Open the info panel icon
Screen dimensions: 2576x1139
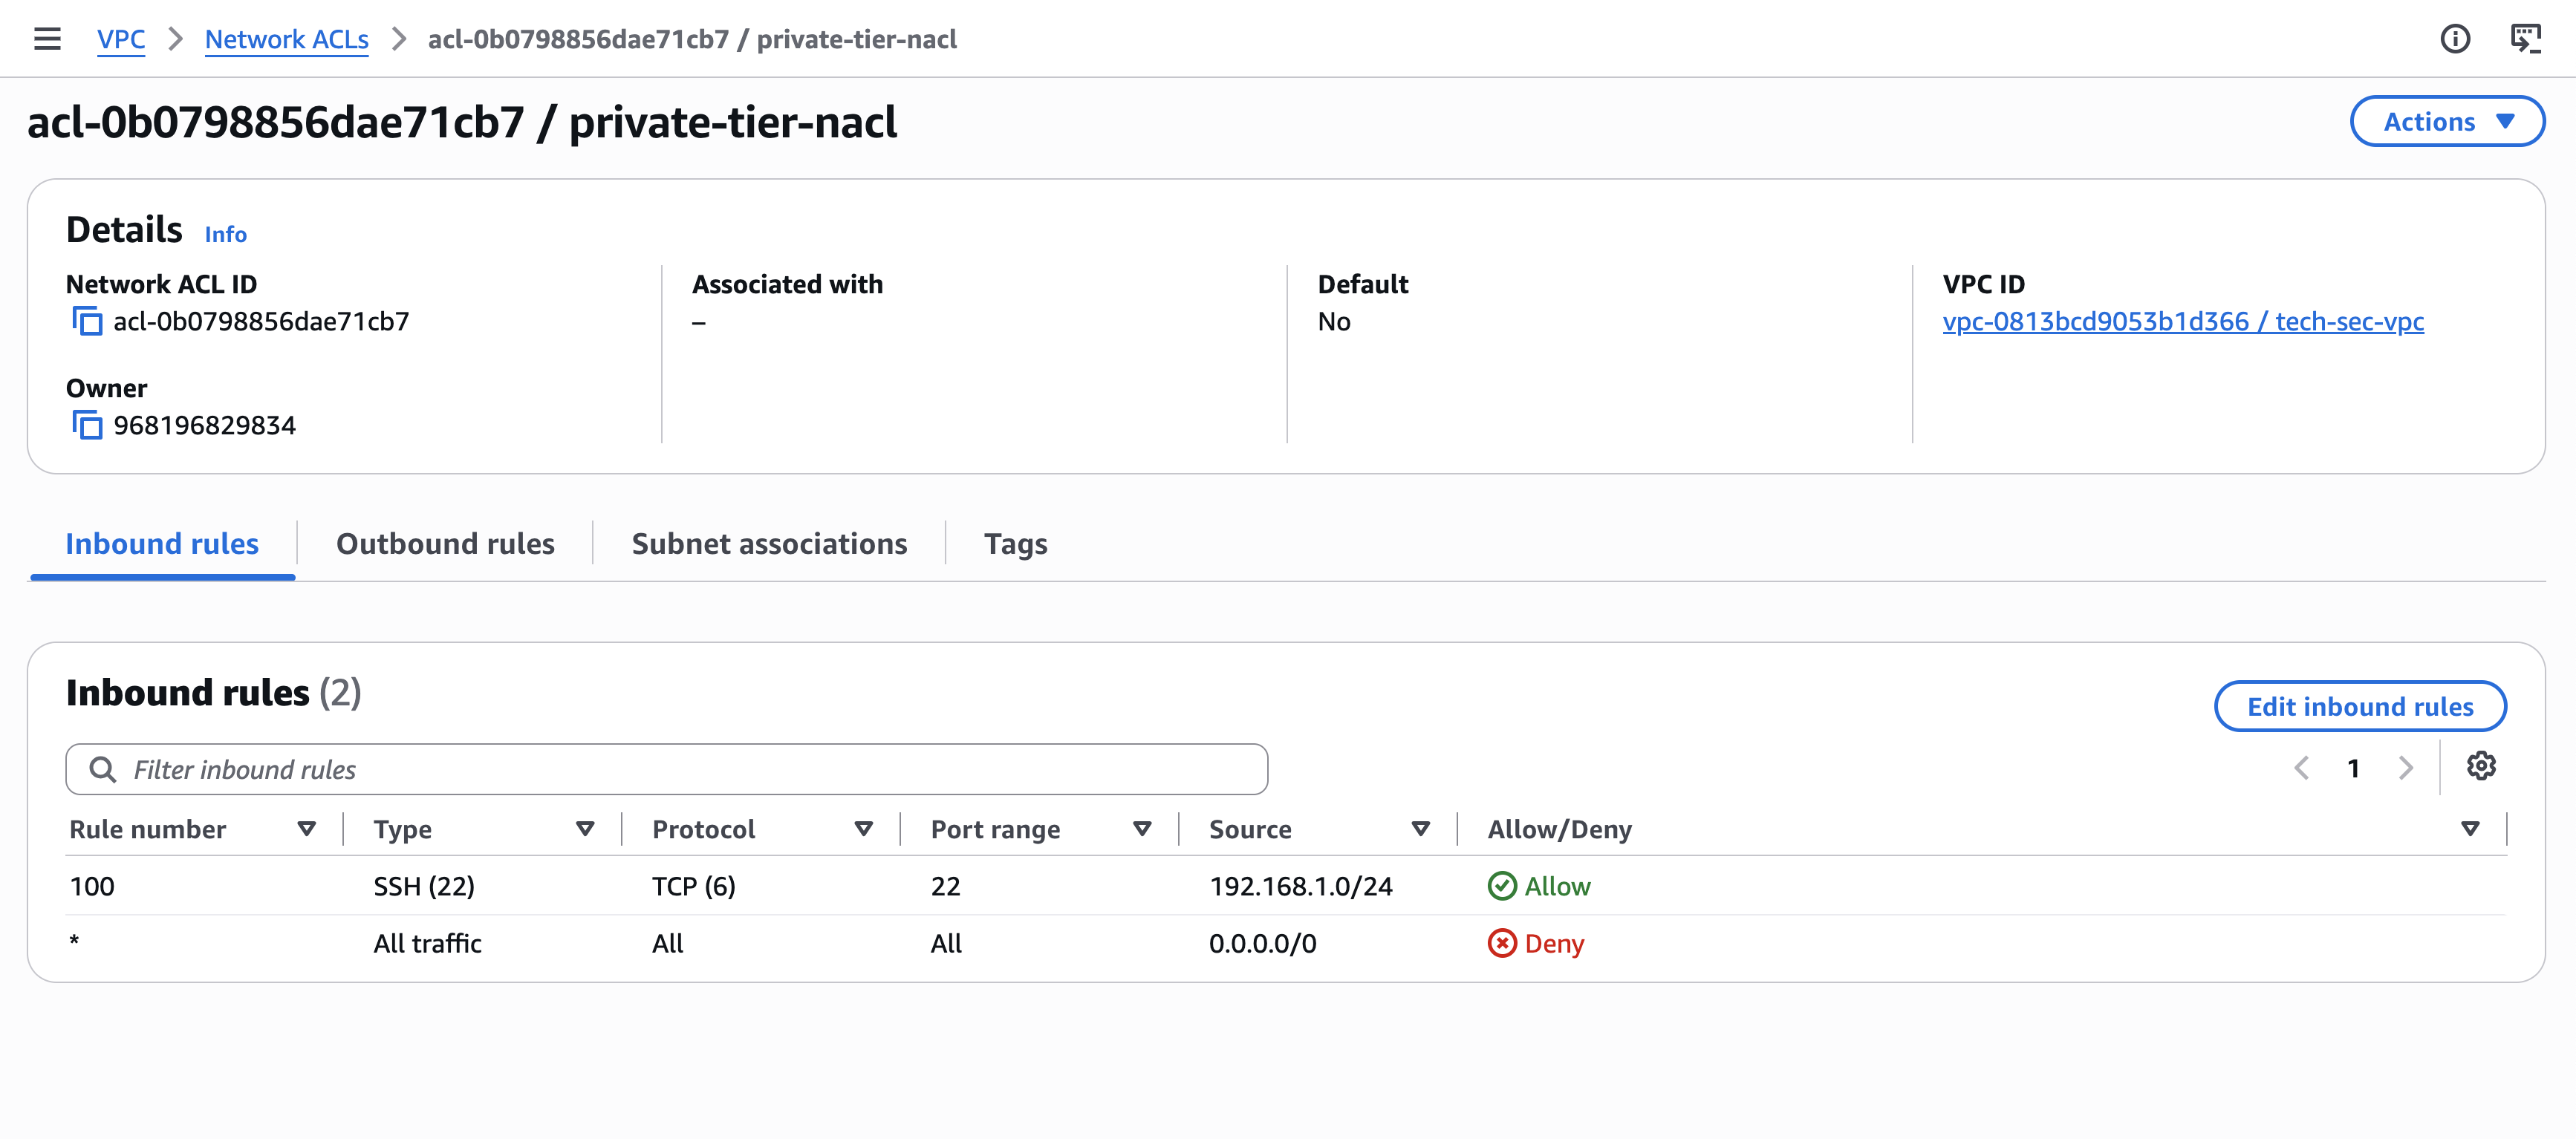(x=2455, y=39)
